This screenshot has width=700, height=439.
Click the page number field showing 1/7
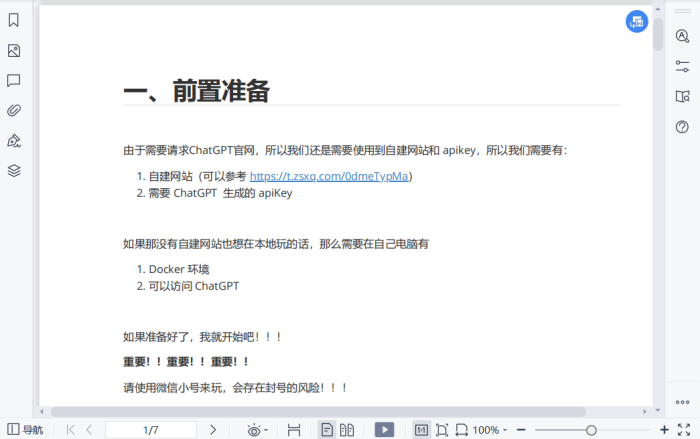point(150,430)
